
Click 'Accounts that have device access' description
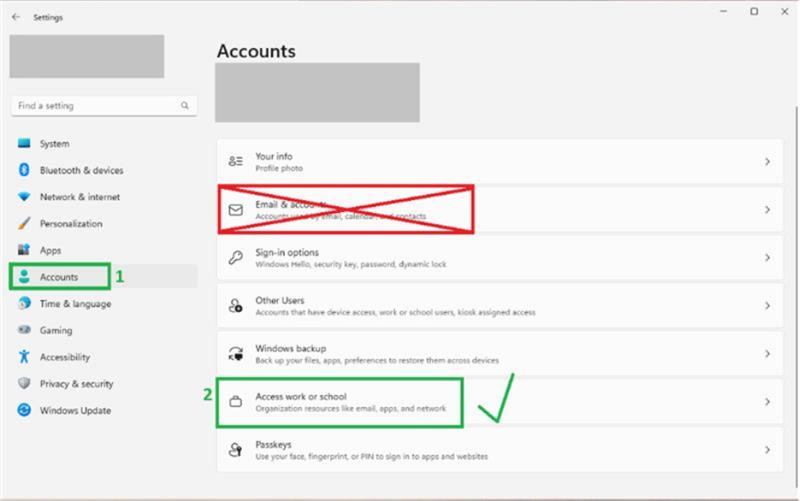tap(395, 312)
